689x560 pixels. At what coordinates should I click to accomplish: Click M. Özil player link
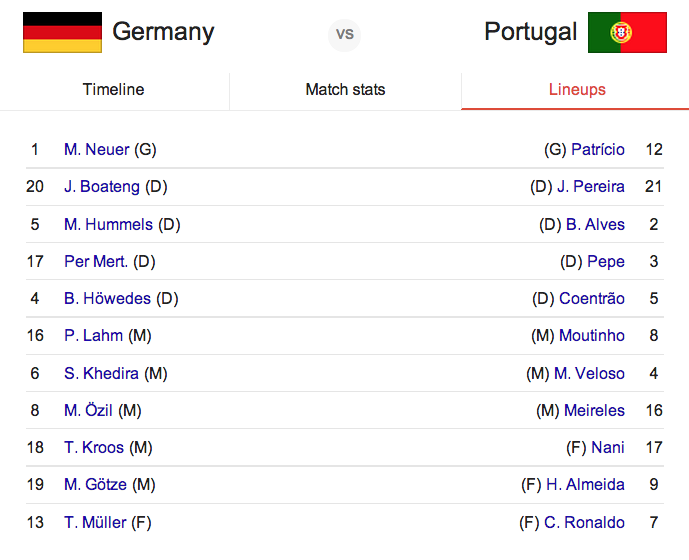pyautogui.click(x=88, y=411)
